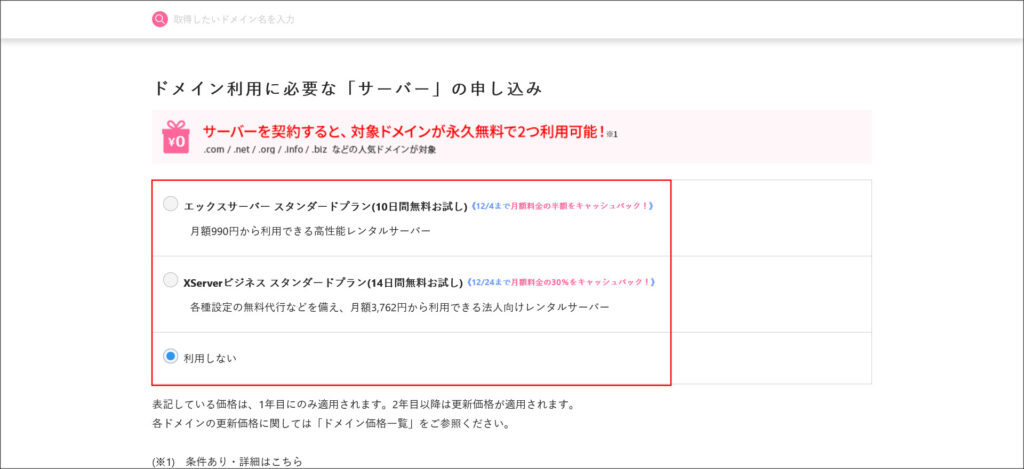Click the 表記している価格は1年目にのみ note
Screen dimensions: 1024x469
(362, 405)
